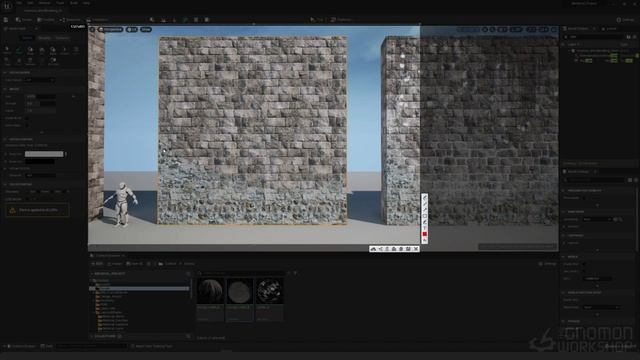The height and width of the screenshot is (360, 640).
Task: Select the first asset thumbnail (dark sphere)
Action: (210, 300)
